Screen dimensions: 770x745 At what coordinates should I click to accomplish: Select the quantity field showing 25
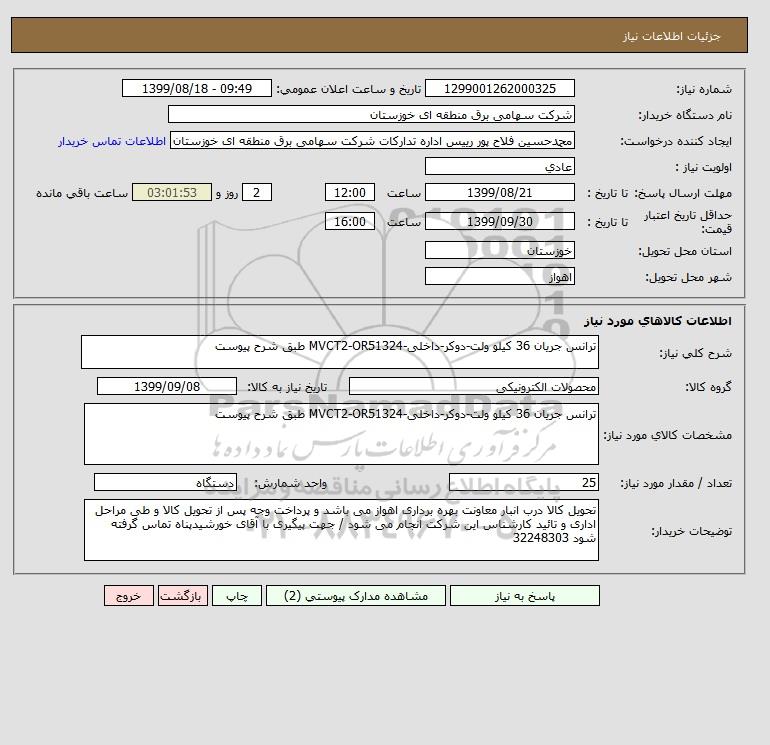pyautogui.click(x=523, y=482)
